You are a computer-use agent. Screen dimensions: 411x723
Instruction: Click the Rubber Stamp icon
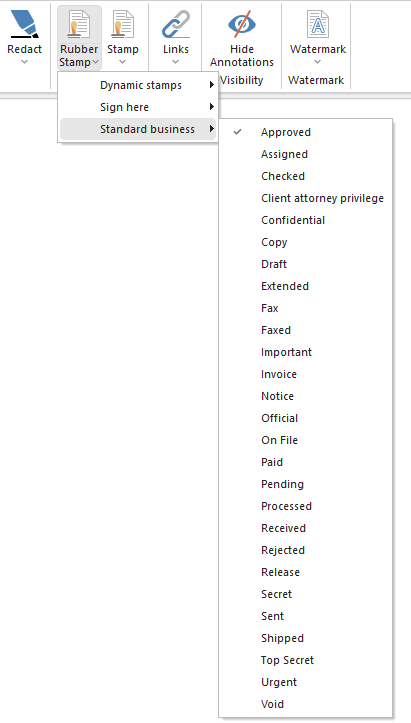[78, 24]
